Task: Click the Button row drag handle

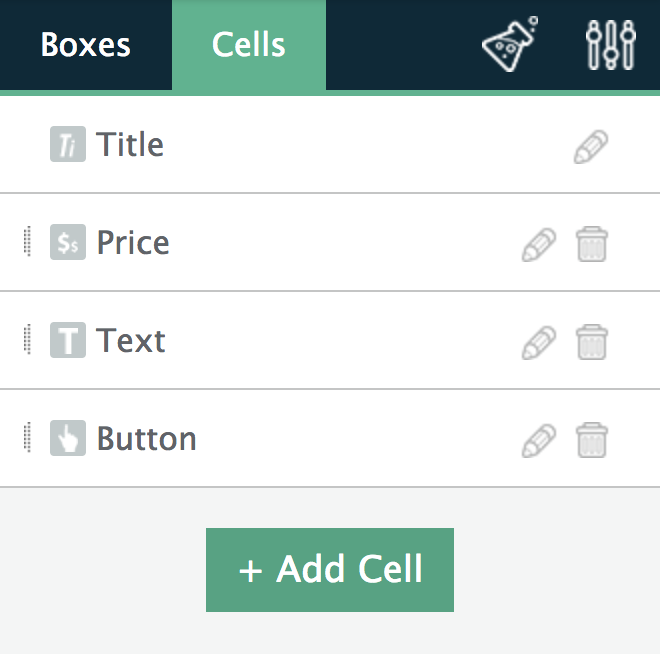Action: pyautogui.click(x=27, y=437)
